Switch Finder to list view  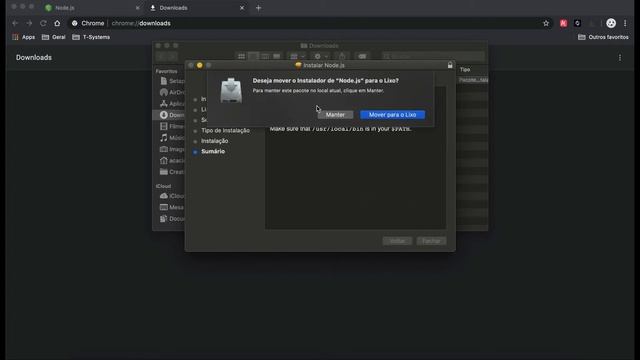pos(253,56)
